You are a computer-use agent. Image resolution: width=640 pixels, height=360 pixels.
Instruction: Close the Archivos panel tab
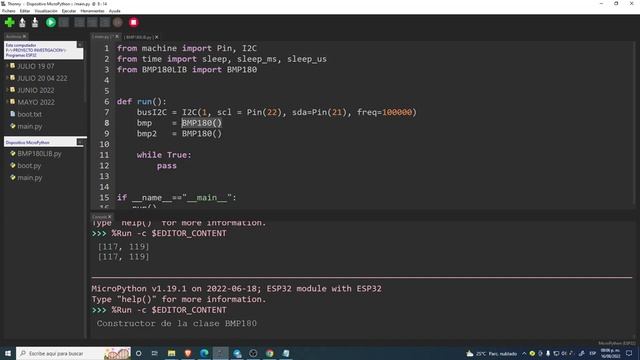(x=24, y=36)
